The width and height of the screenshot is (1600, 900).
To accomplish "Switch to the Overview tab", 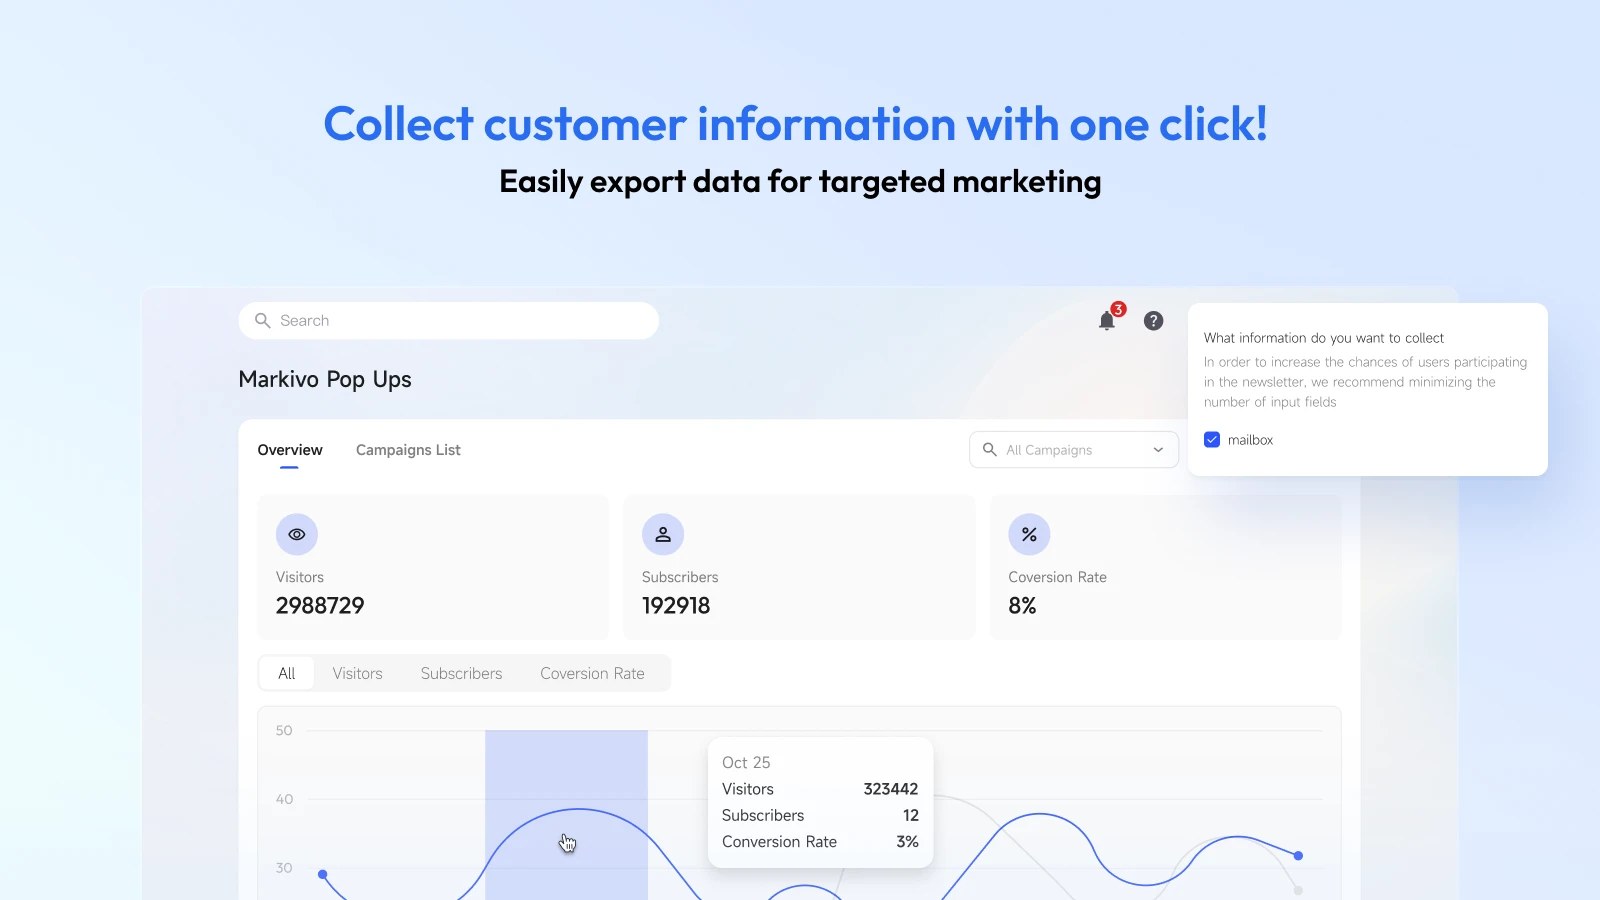I will click(x=290, y=450).
